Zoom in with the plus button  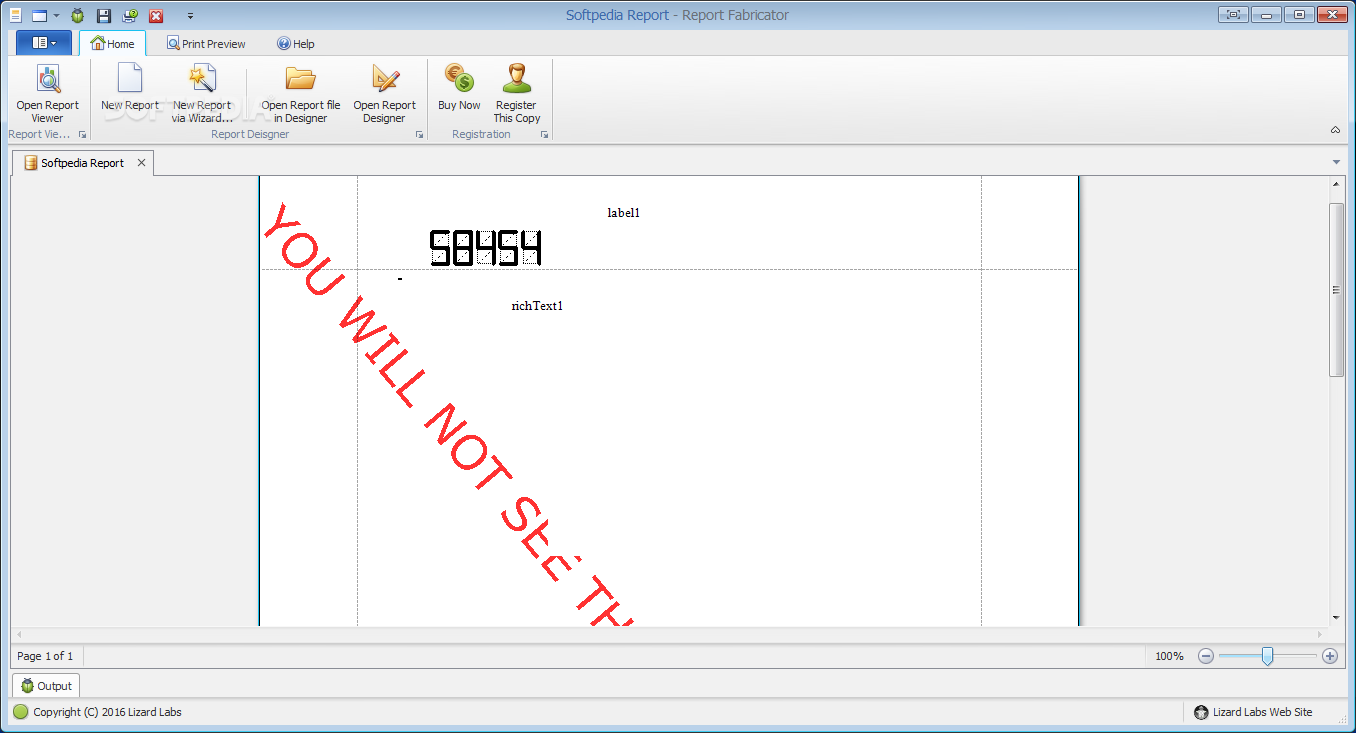click(x=1330, y=656)
